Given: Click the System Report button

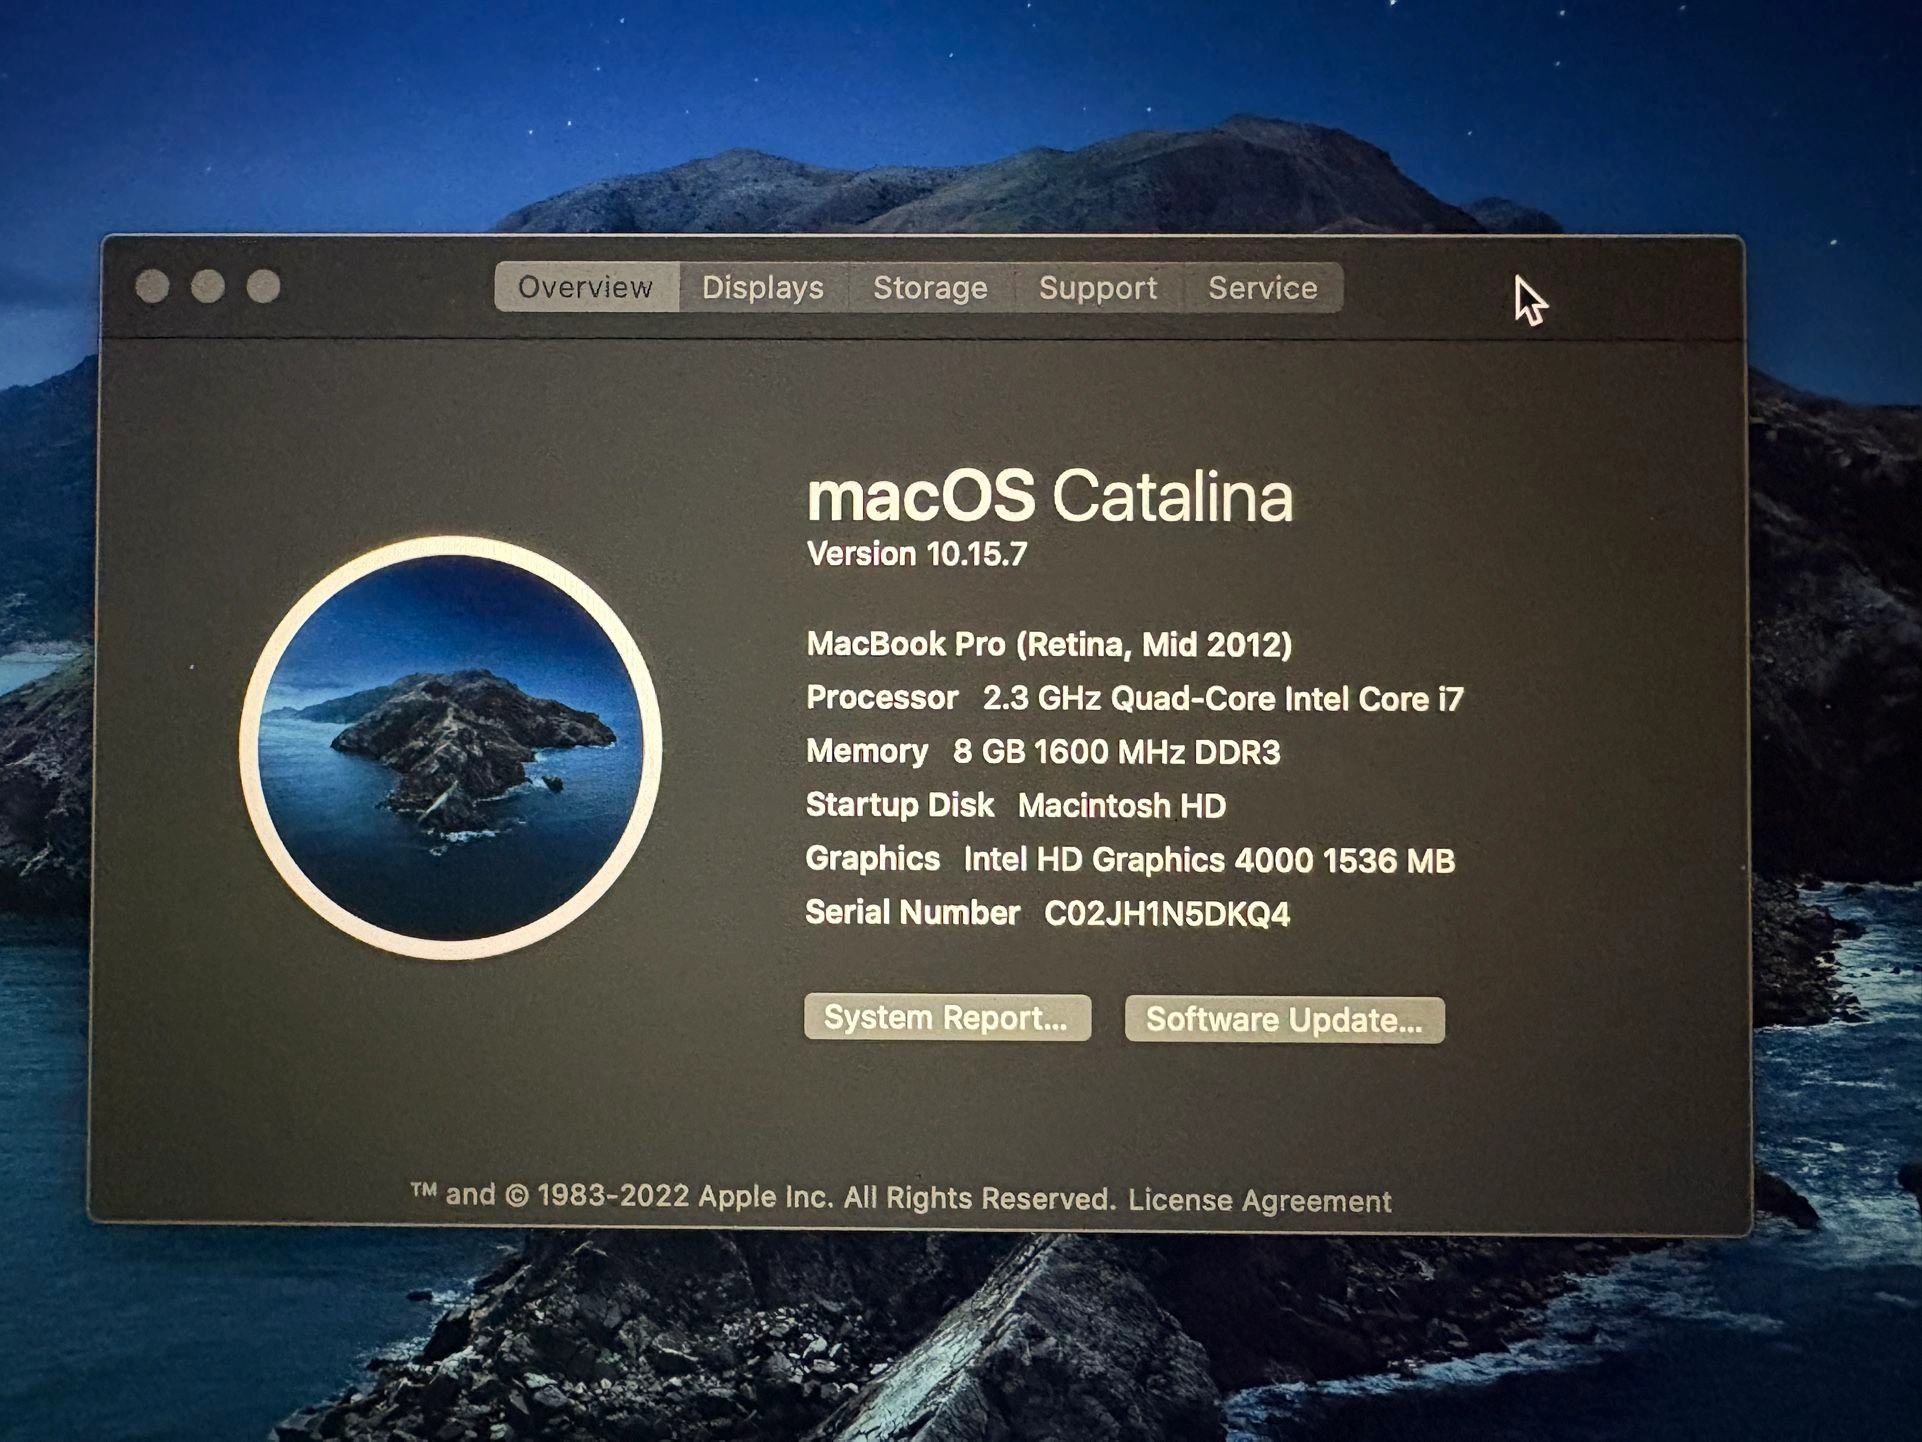Looking at the screenshot, I should pyautogui.click(x=946, y=1017).
